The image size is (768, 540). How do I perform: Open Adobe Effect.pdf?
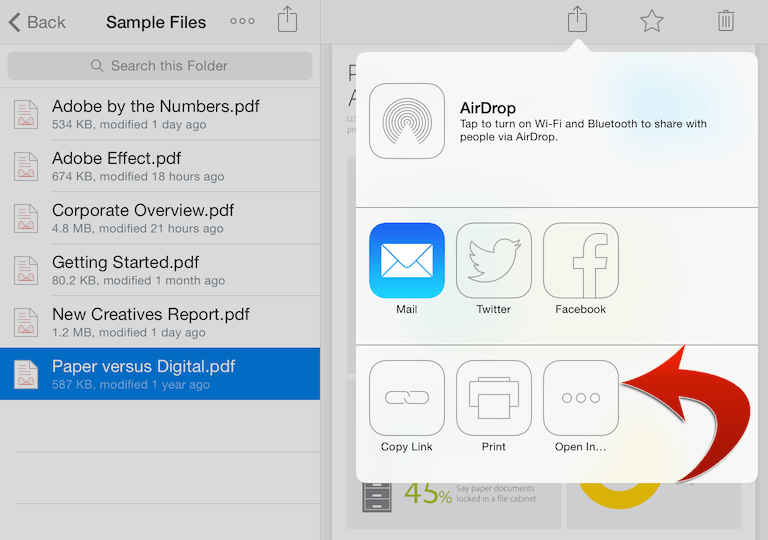(160, 166)
